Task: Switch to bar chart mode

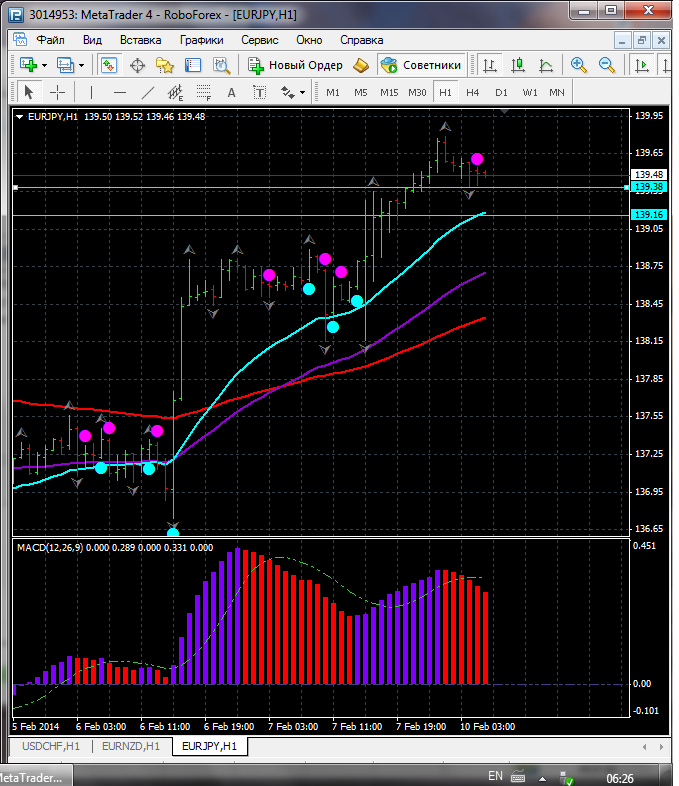Action: click(490, 65)
